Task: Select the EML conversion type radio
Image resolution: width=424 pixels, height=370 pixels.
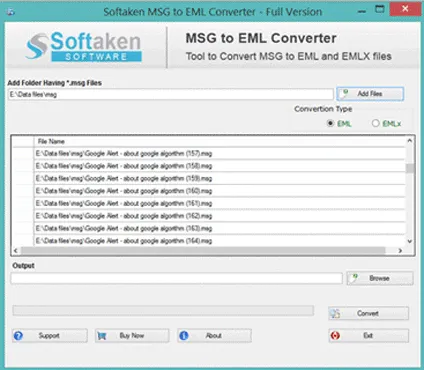Action: (330, 123)
